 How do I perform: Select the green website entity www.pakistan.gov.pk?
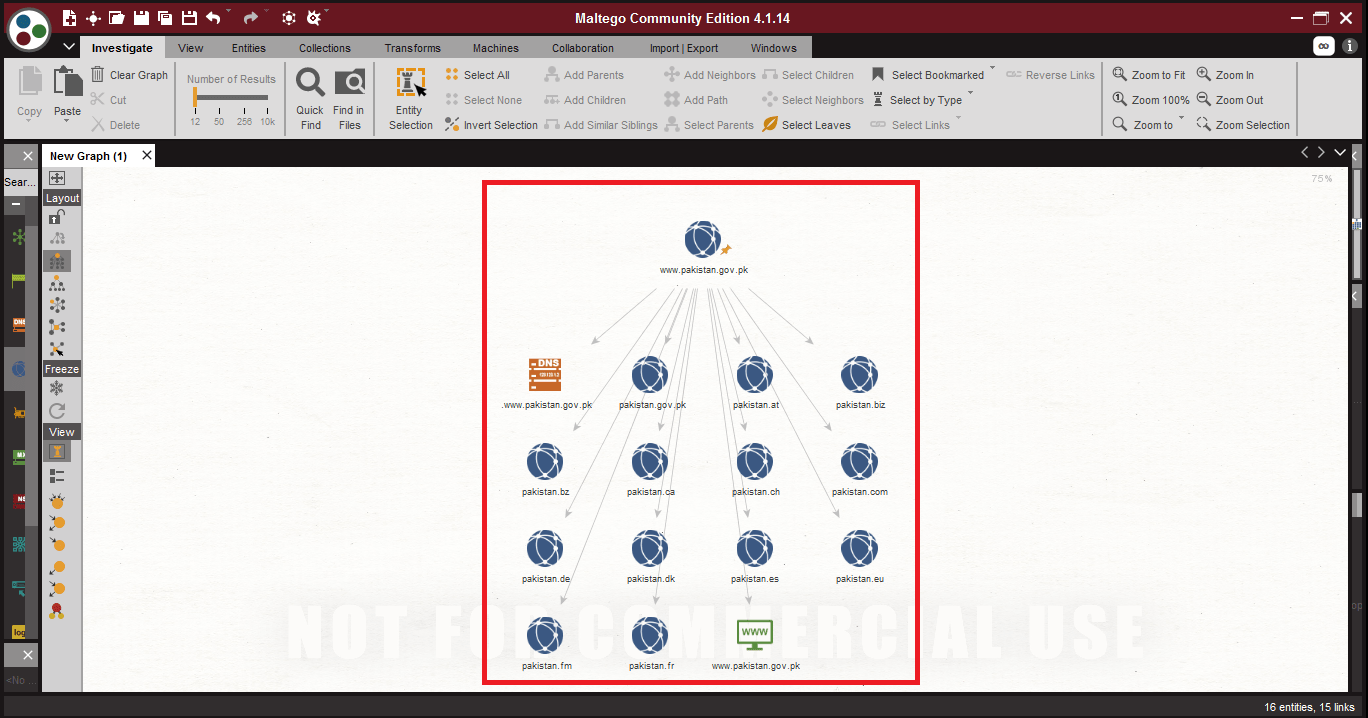tap(755, 635)
